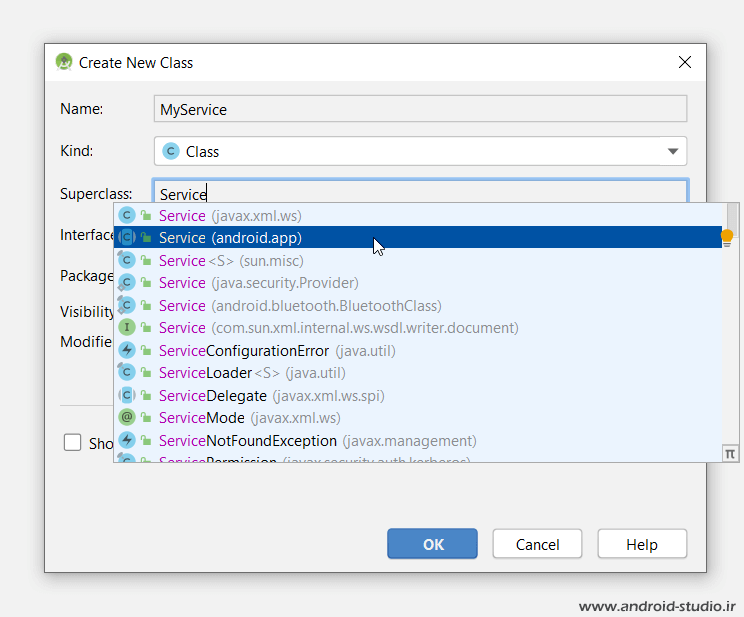Image resolution: width=744 pixels, height=617 pixels.
Task: Click the Cancel button
Action: tap(538, 544)
